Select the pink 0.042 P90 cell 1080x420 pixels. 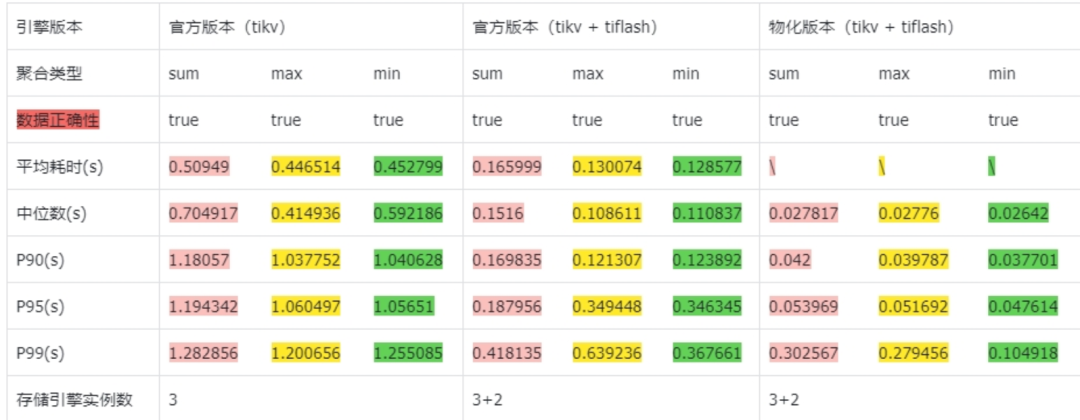pos(787,260)
